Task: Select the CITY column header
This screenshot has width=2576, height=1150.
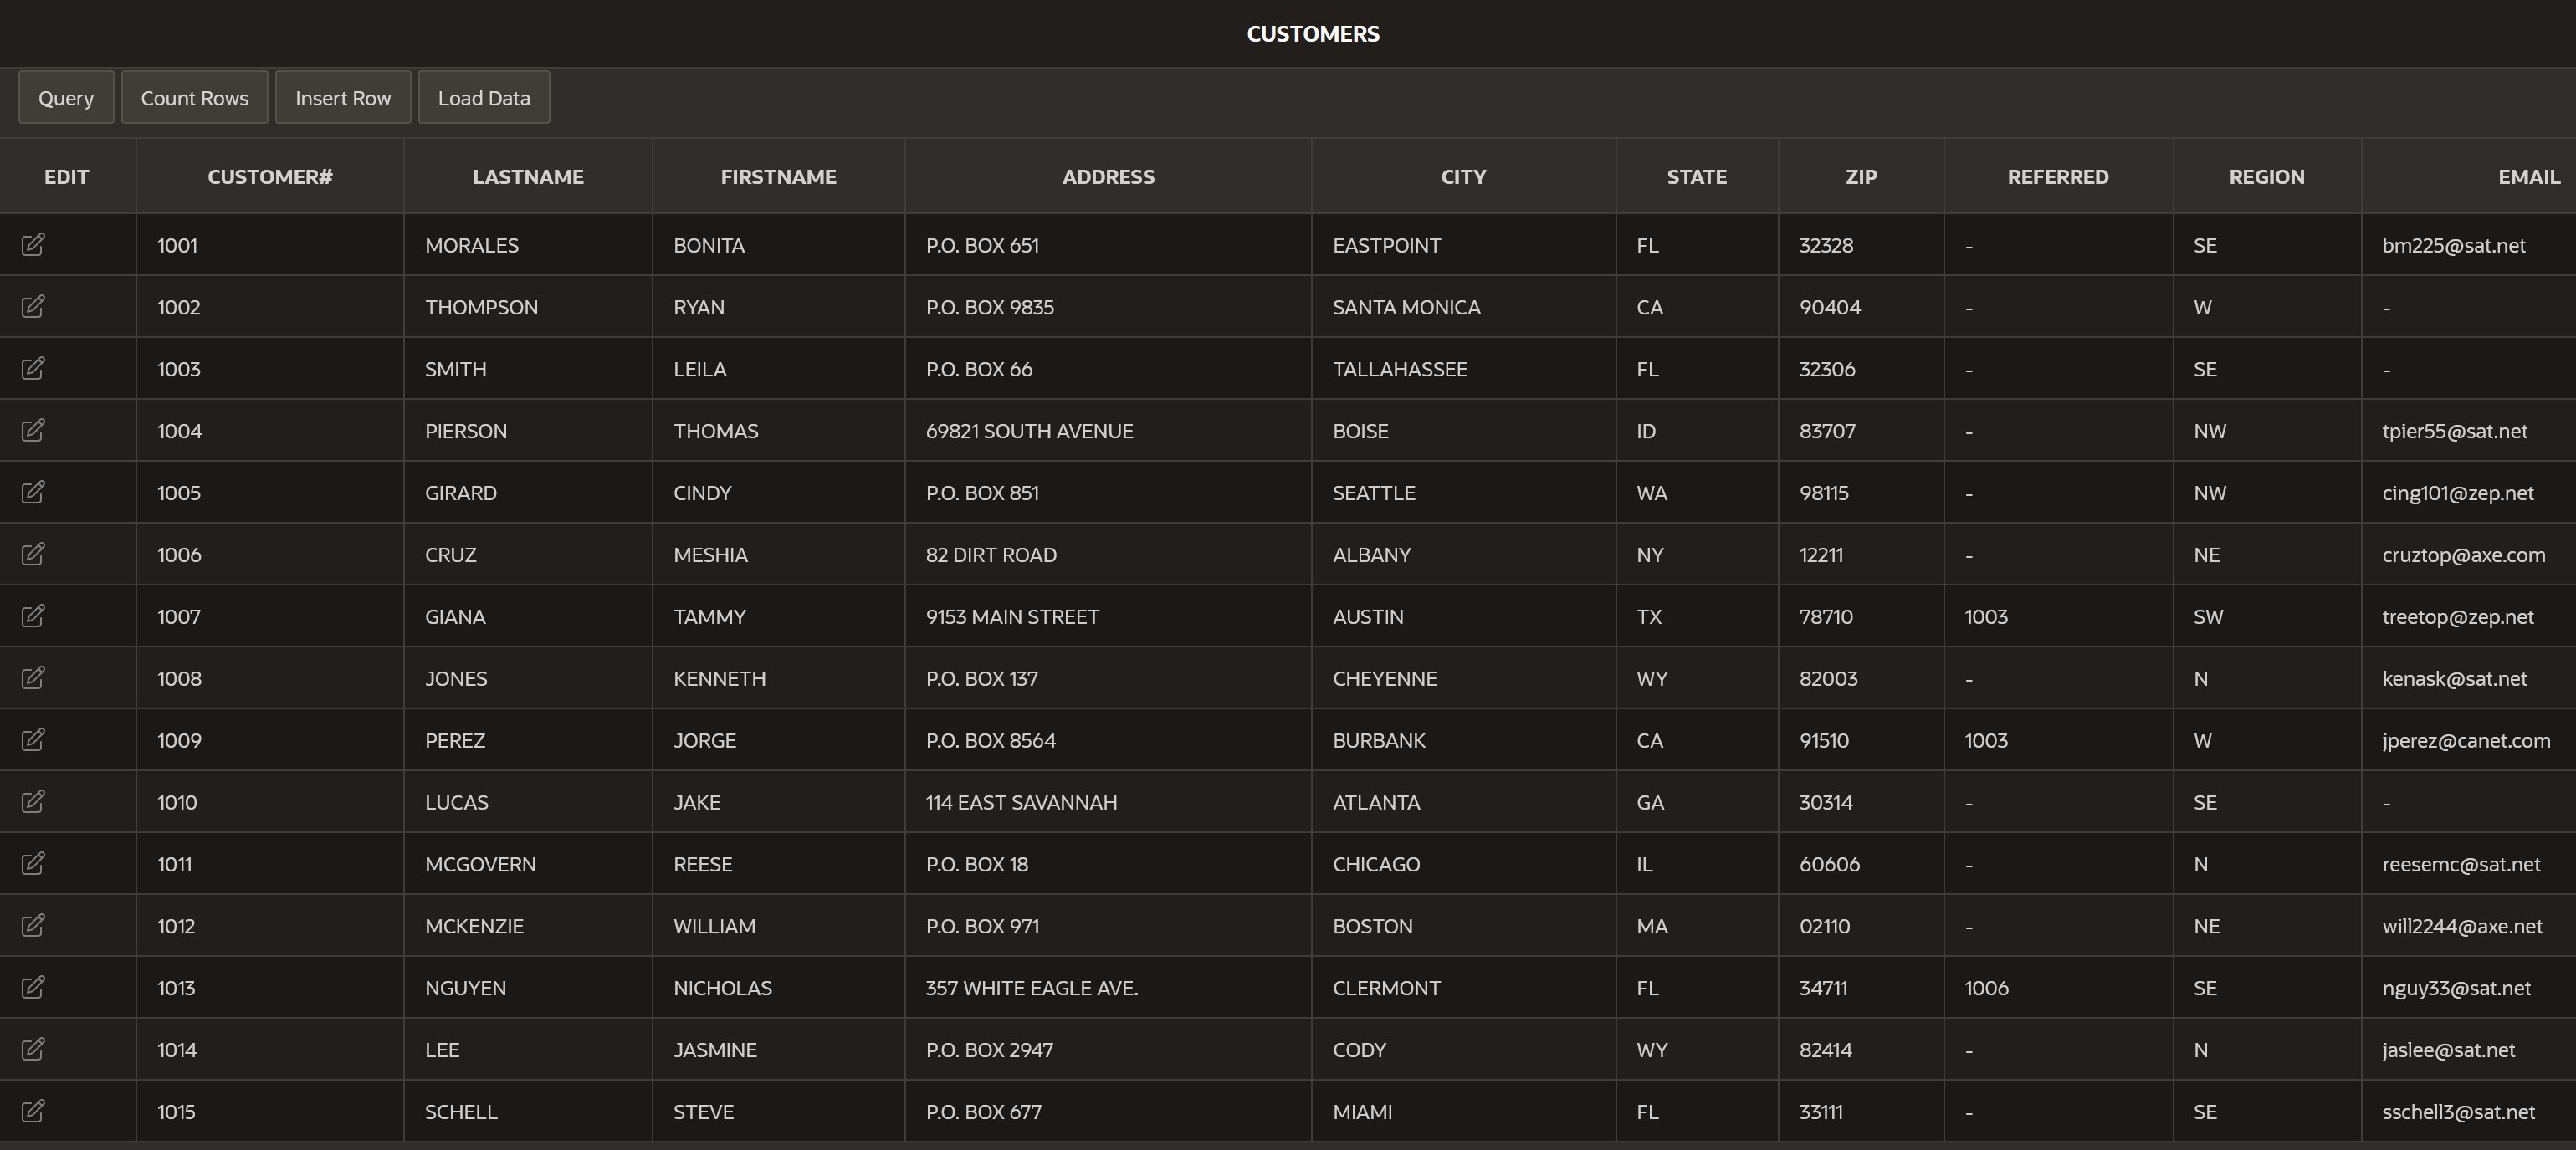Action: (x=1463, y=177)
